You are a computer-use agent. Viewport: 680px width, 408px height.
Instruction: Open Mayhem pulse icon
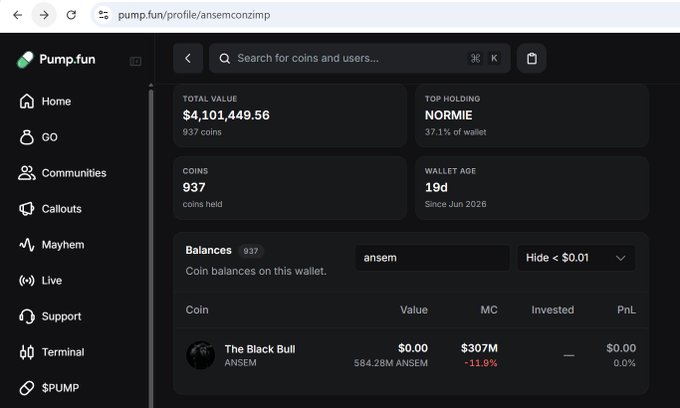point(26,245)
